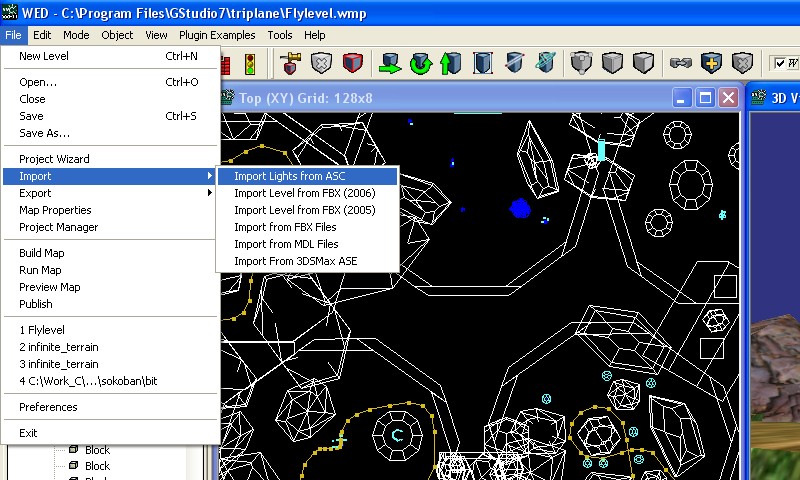Image resolution: width=800 pixels, height=480 pixels.
Task: Click the cyan rectangle marker in Top view
Action: pyautogui.click(x=601, y=149)
